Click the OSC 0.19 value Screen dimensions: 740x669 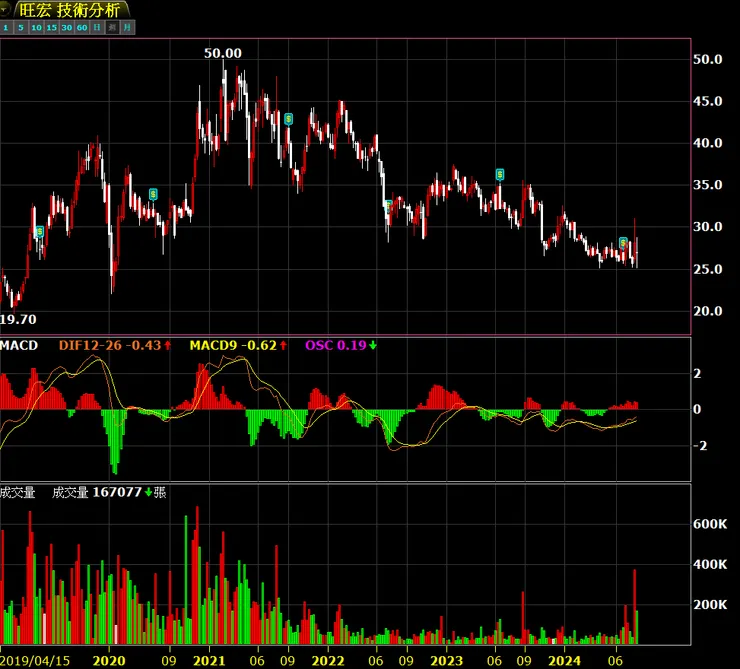tap(341, 346)
